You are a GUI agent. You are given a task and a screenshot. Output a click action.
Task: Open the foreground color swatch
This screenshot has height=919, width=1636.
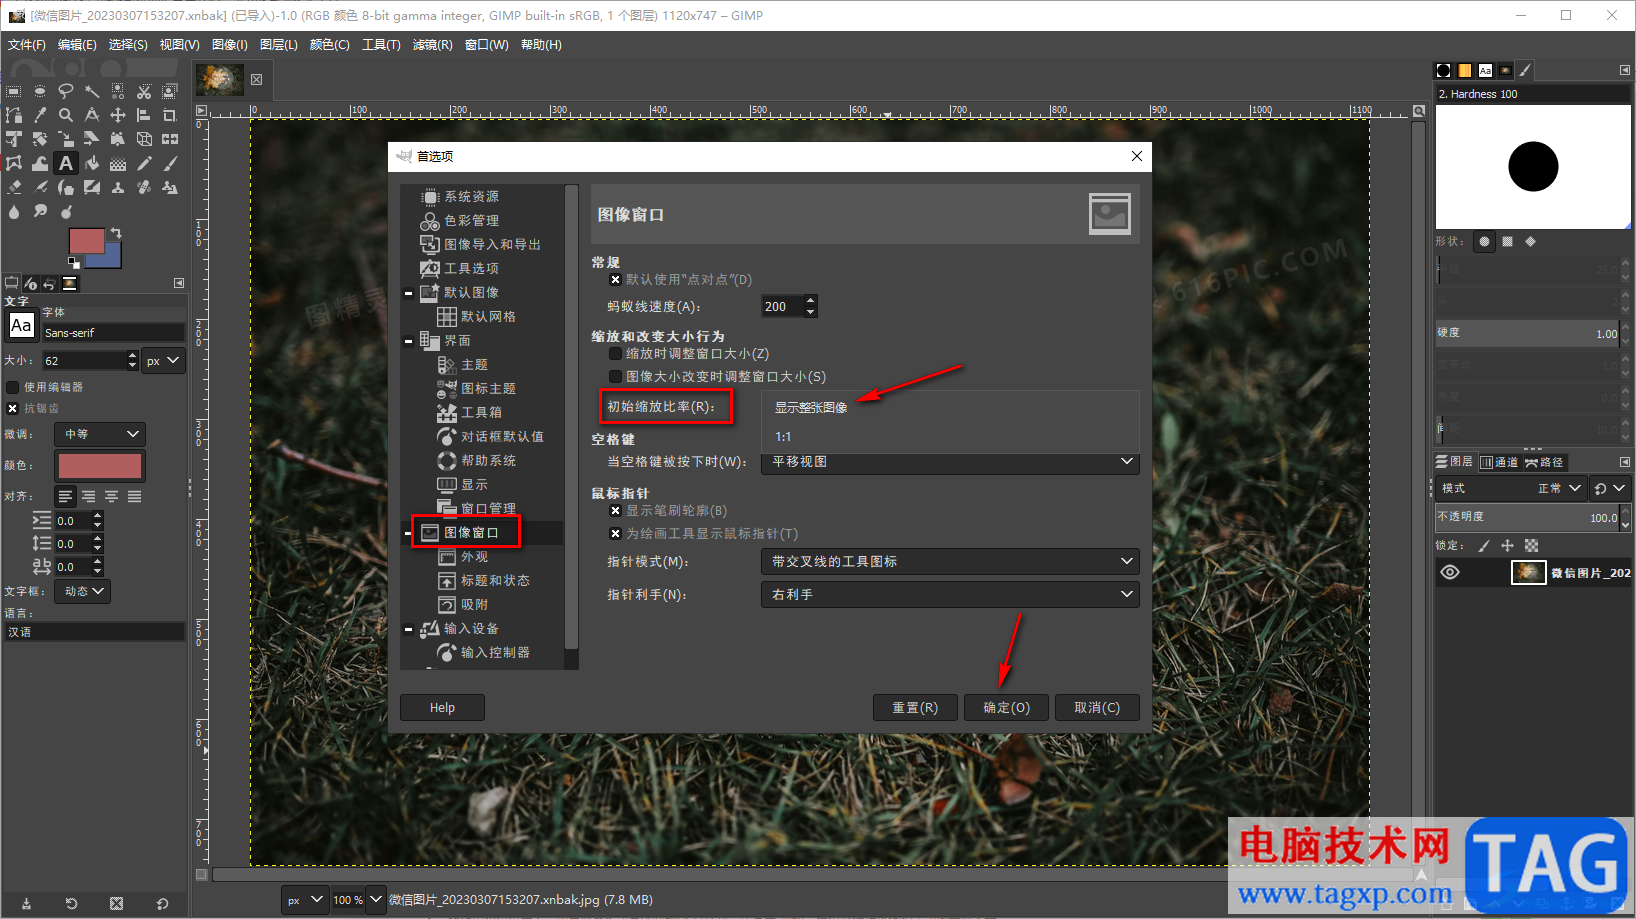(86, 240)
